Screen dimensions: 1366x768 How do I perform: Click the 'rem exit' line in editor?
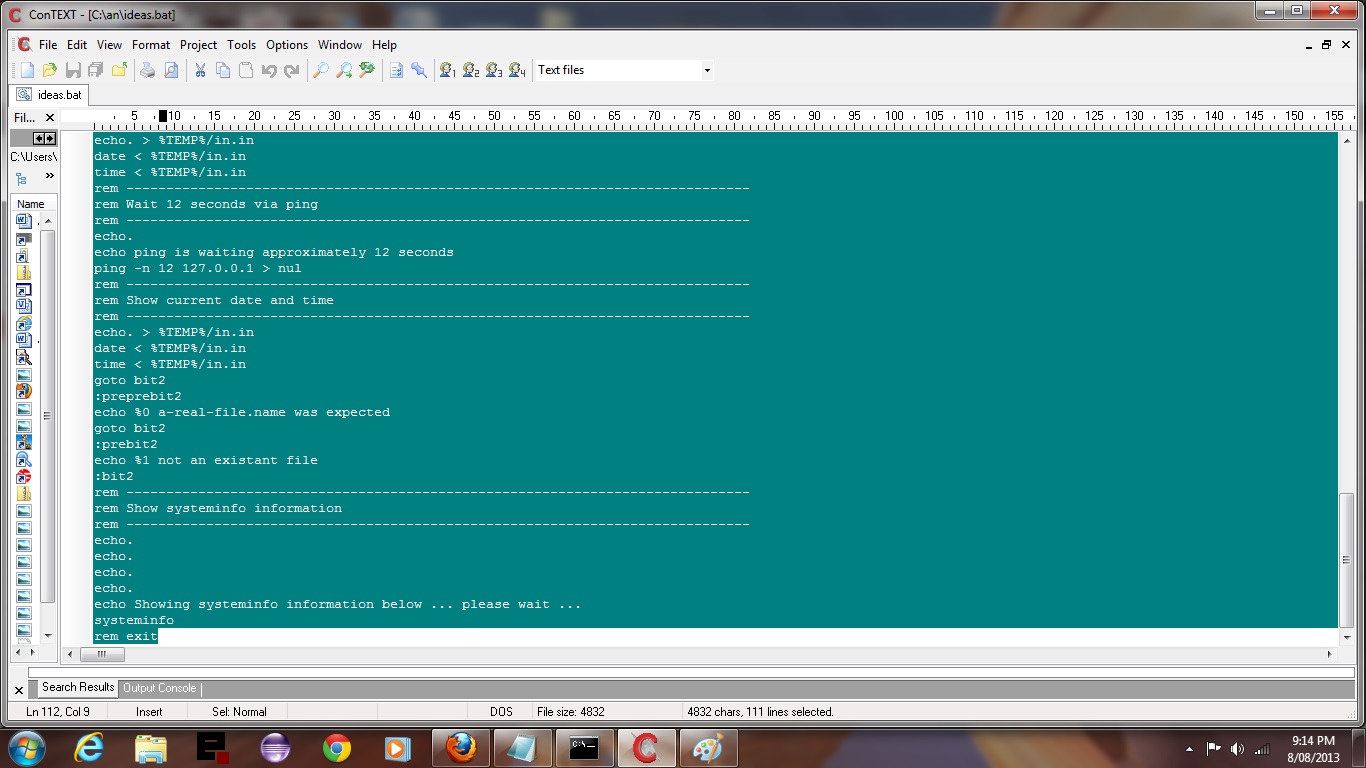(x=126, y=636)
